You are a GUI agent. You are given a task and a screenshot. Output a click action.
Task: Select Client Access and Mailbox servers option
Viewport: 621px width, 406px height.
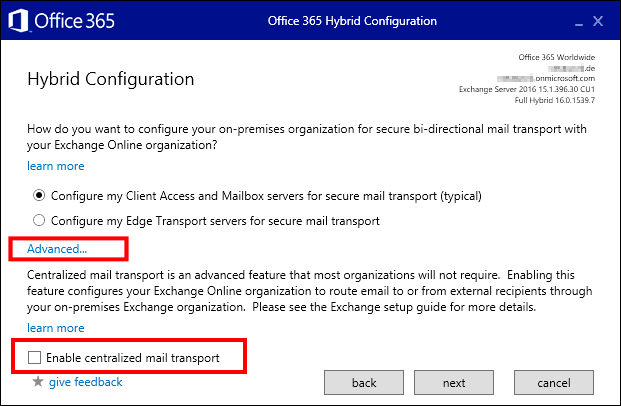[x=39, y=196]
